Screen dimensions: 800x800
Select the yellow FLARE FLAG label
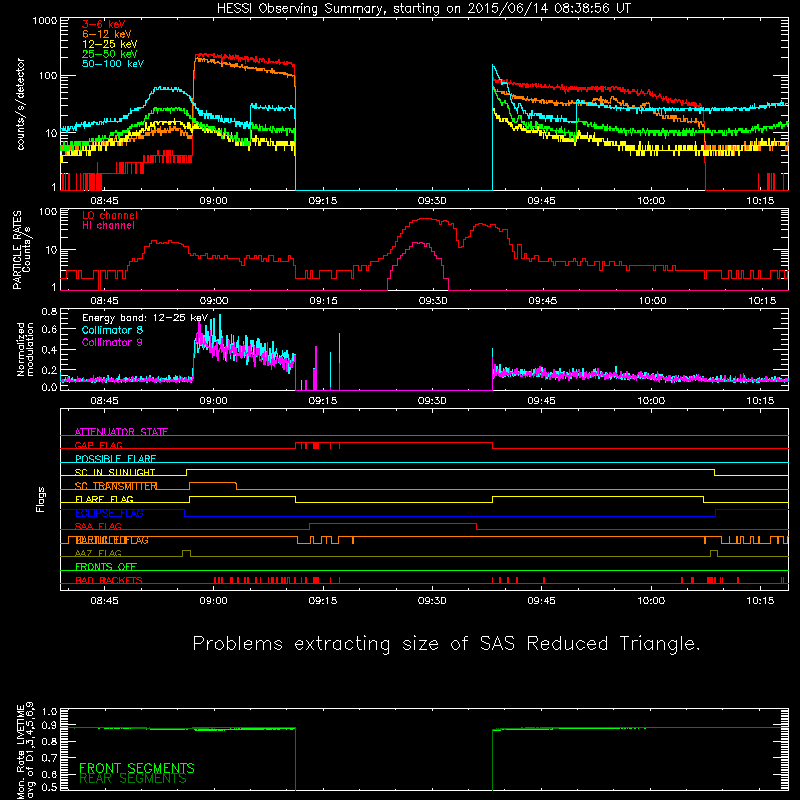coord(104,499)
